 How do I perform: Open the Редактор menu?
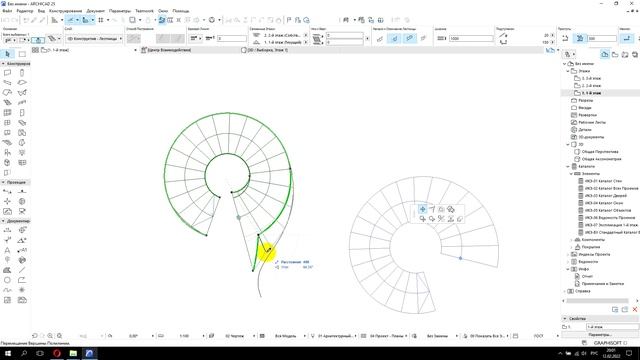coord(25,11)
